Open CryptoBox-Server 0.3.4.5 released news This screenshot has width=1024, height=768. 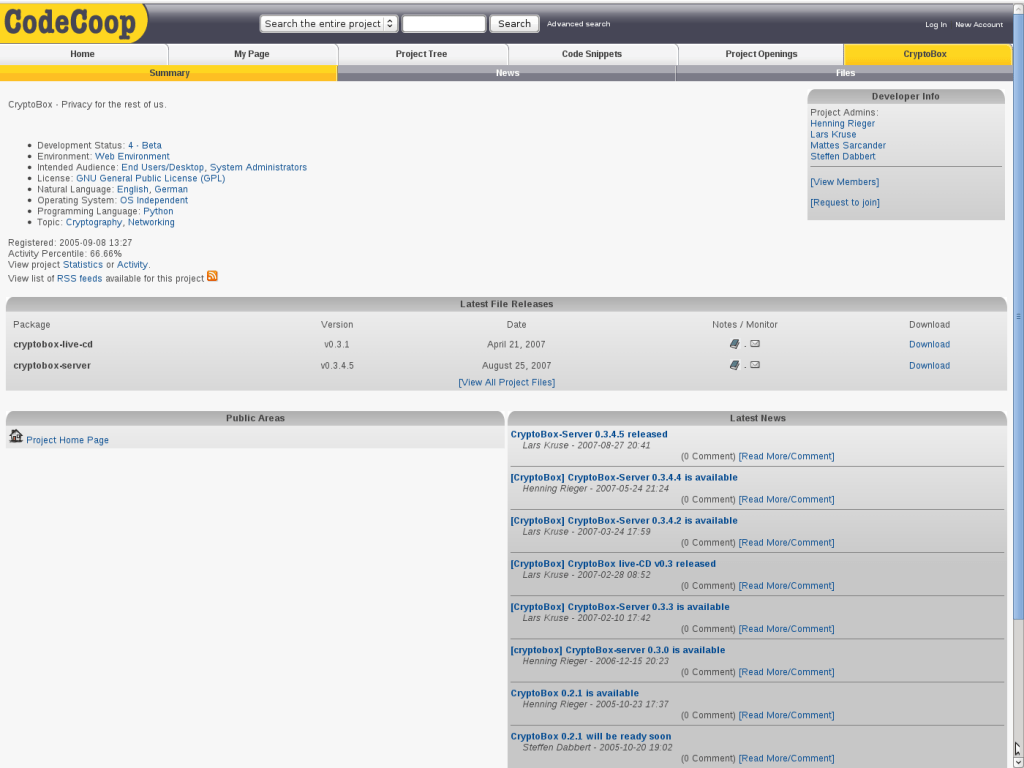[x=589, y=434]
